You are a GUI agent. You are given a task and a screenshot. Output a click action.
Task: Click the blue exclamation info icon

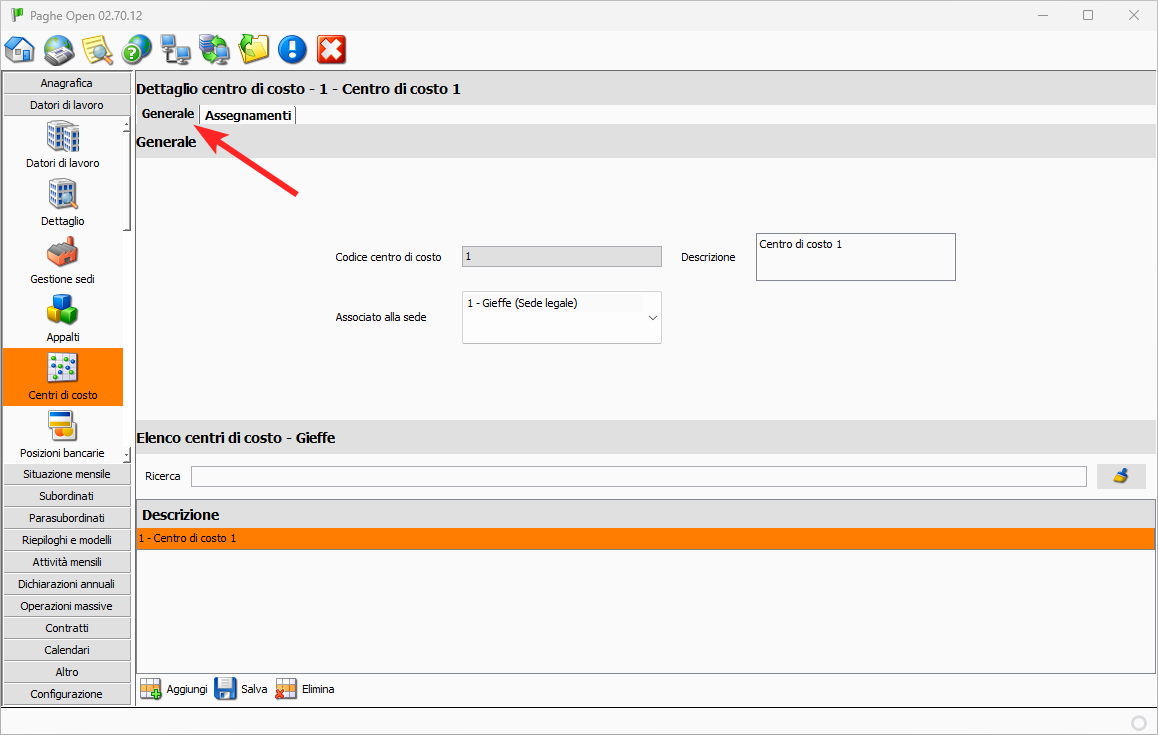292,49
